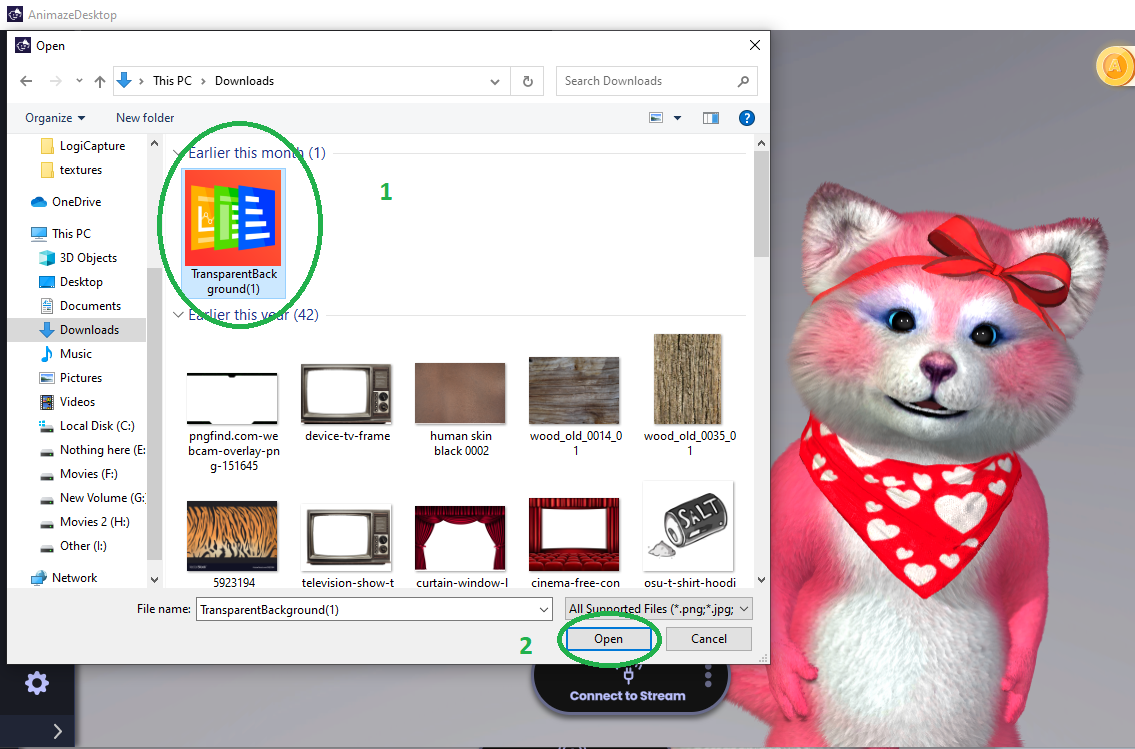Click the Open button

tap(608, 639)
